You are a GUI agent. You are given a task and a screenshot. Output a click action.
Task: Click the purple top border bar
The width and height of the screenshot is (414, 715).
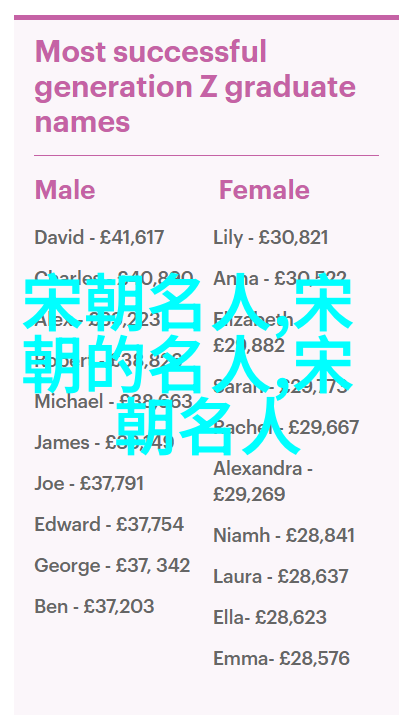point(207,17)
